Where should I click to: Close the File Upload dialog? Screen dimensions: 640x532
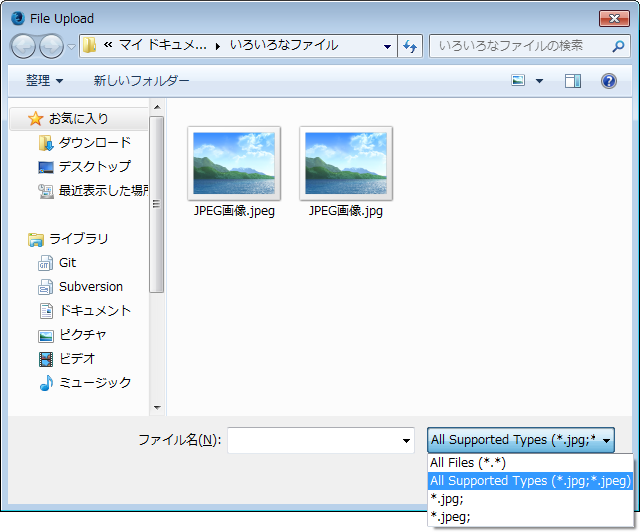[x=614, y=18]
